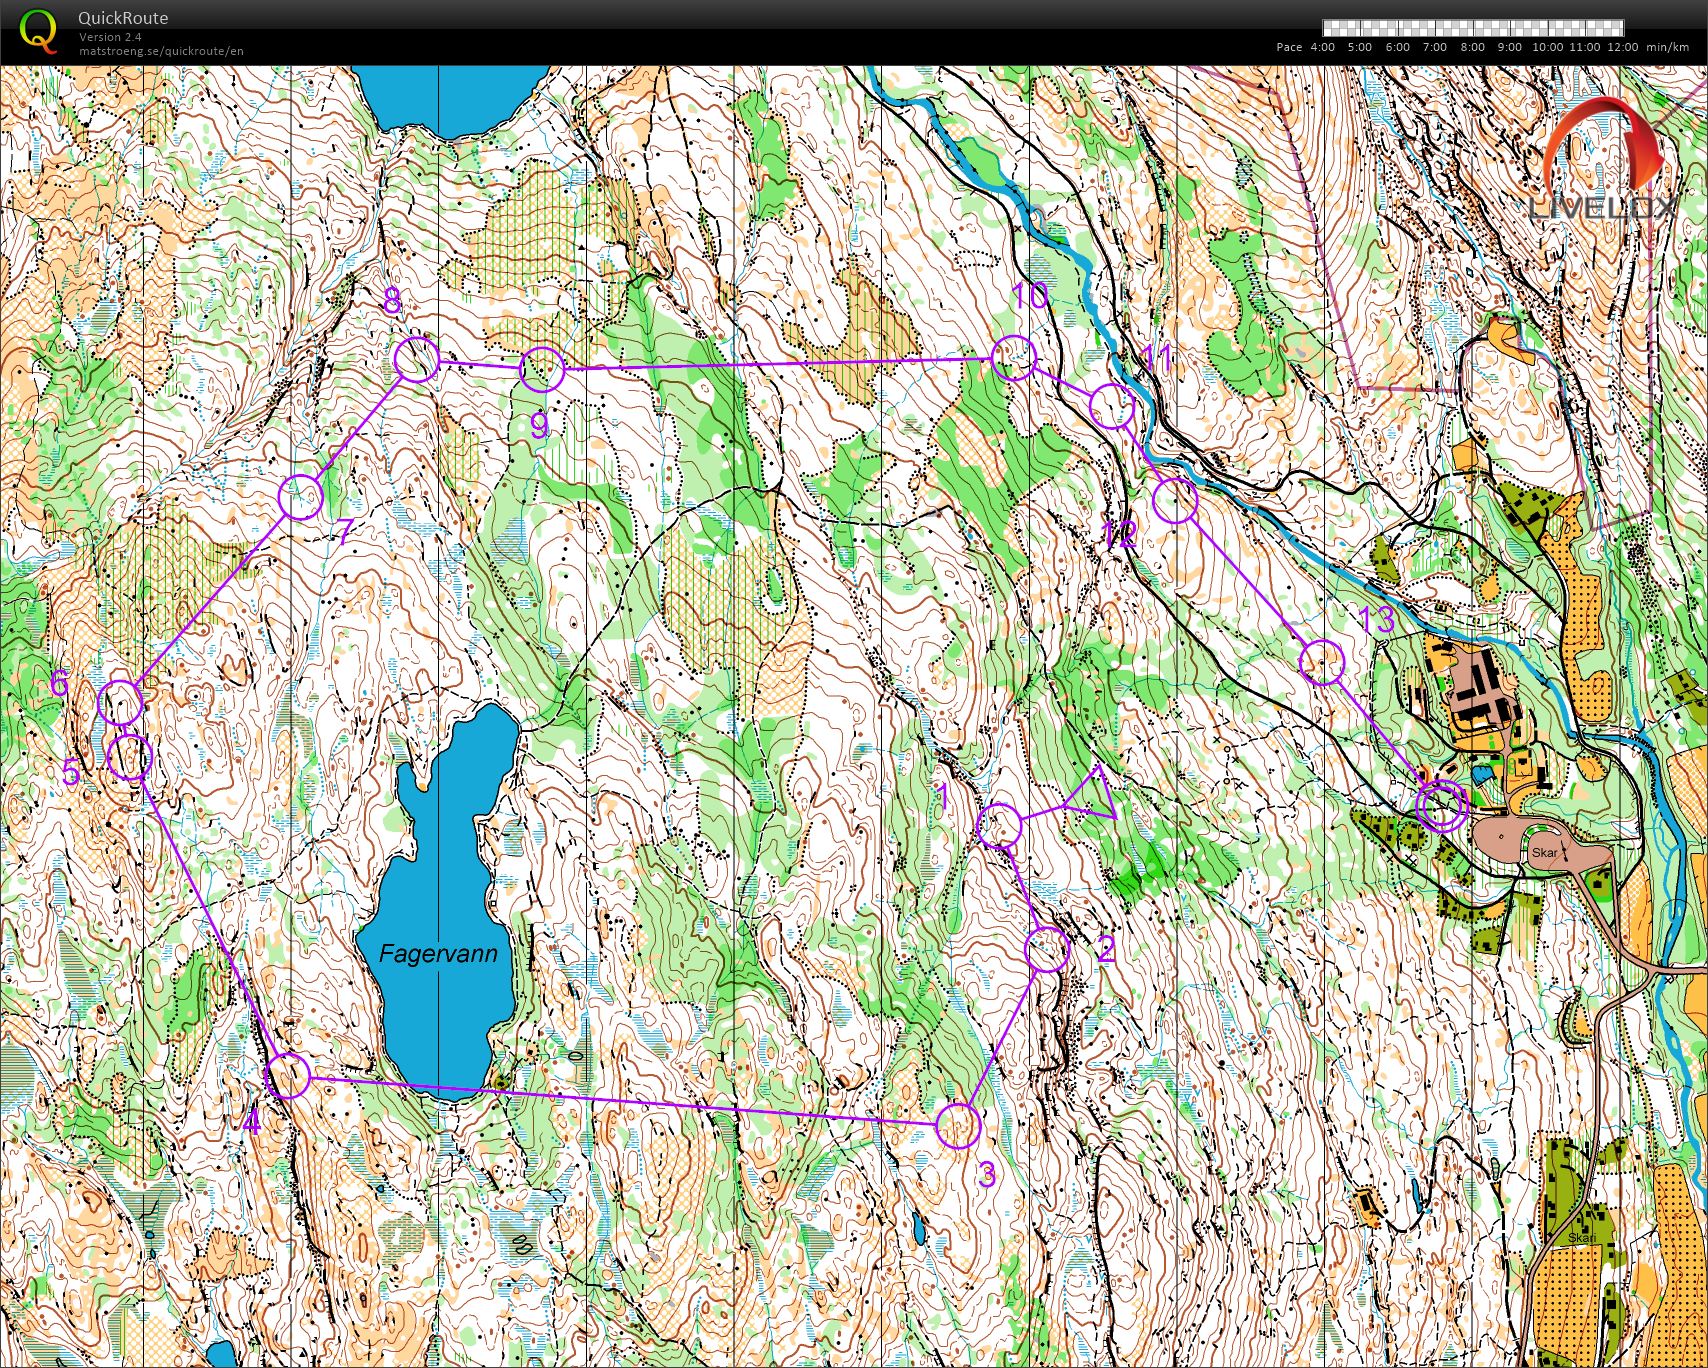
Task: Click control circle 13 on the course
Action: 1321,662
